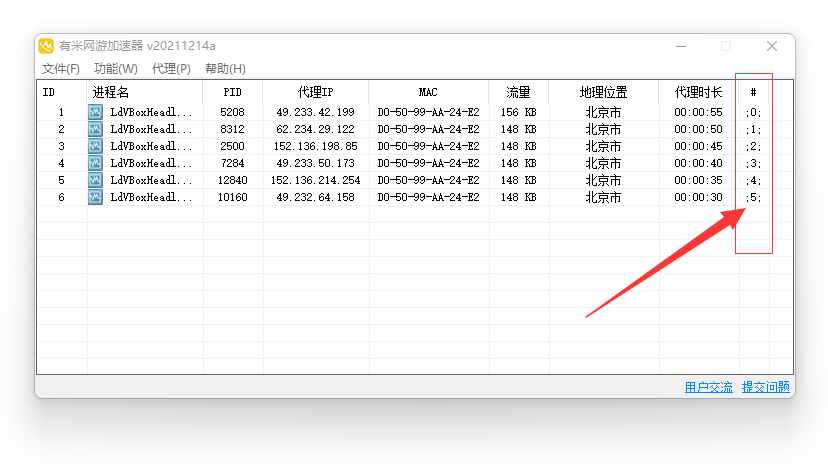Select the row with IP 152.136.214.254
Image resolution: width=828 pixels, height=474 pixels.
415,180
